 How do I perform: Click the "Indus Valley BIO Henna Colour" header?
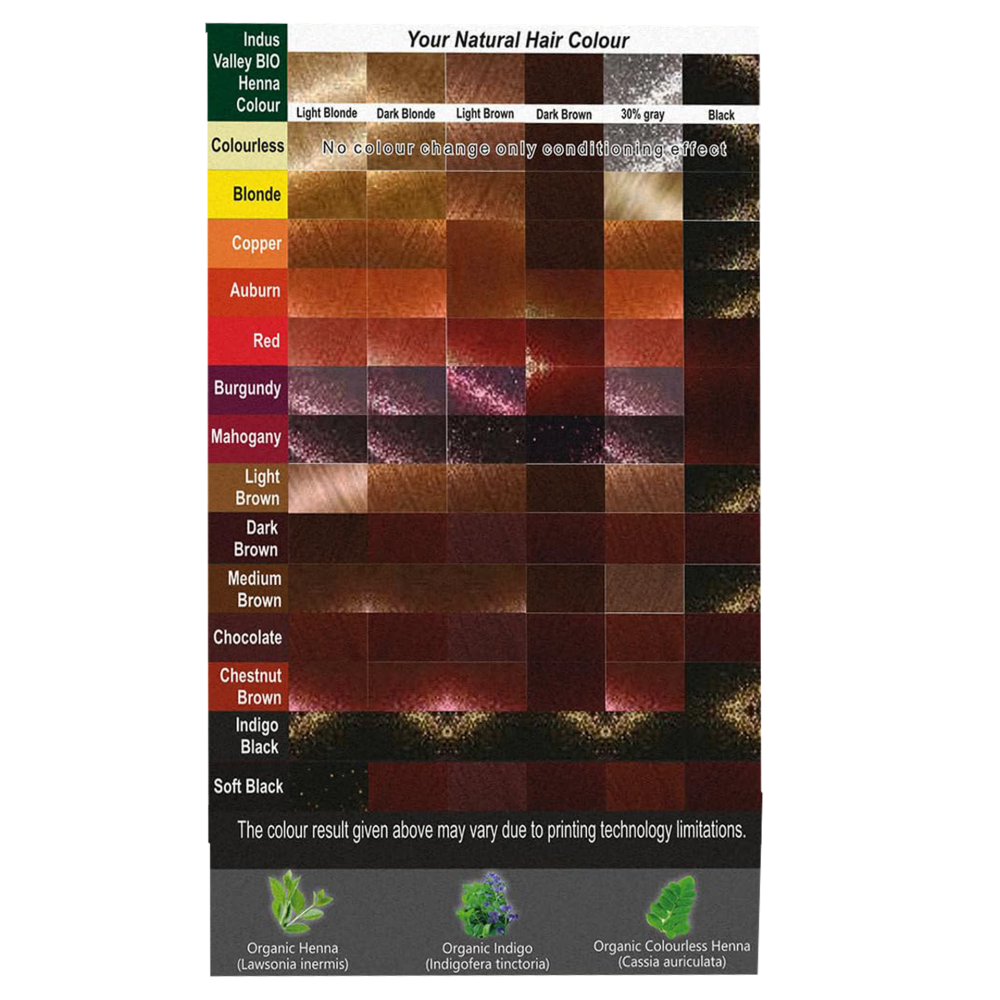point(247,72)
